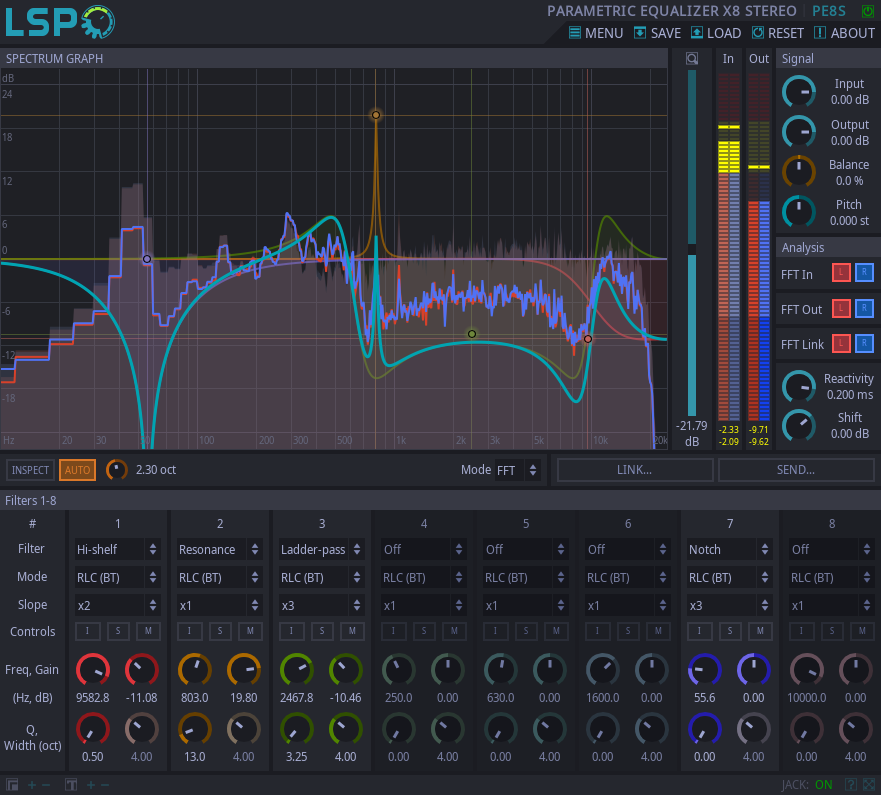
Task: Open filter 3 type dropdown showing Ladder-pass
Action: [x=322, y=549]
